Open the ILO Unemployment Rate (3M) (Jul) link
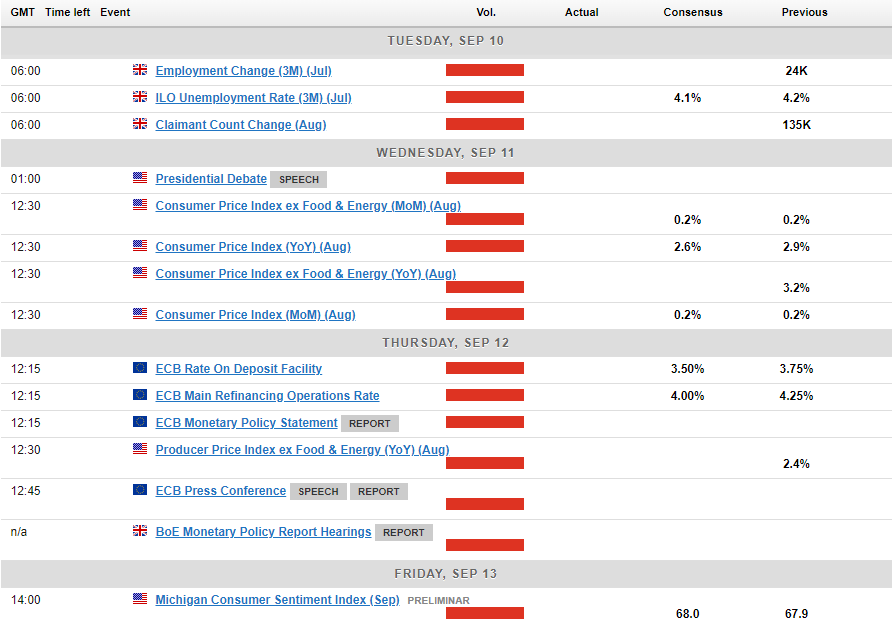 coord(253,98)
